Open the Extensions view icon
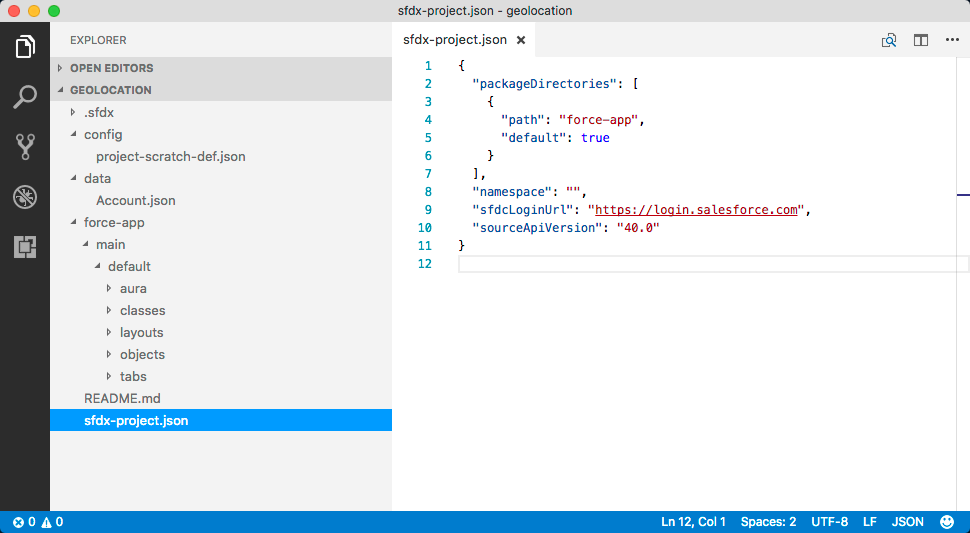 25,247
